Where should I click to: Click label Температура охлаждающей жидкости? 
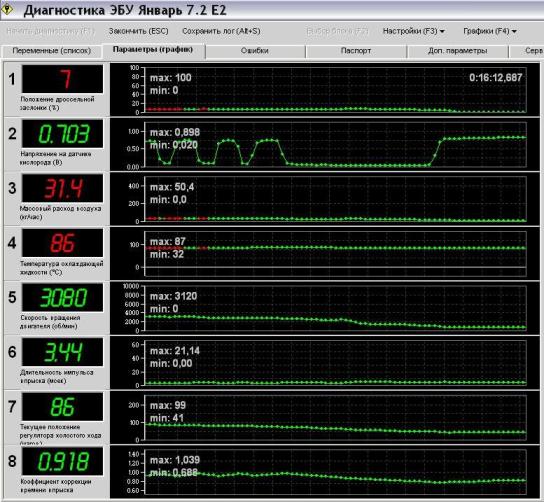pyautogui.click(x=61, y=267)
